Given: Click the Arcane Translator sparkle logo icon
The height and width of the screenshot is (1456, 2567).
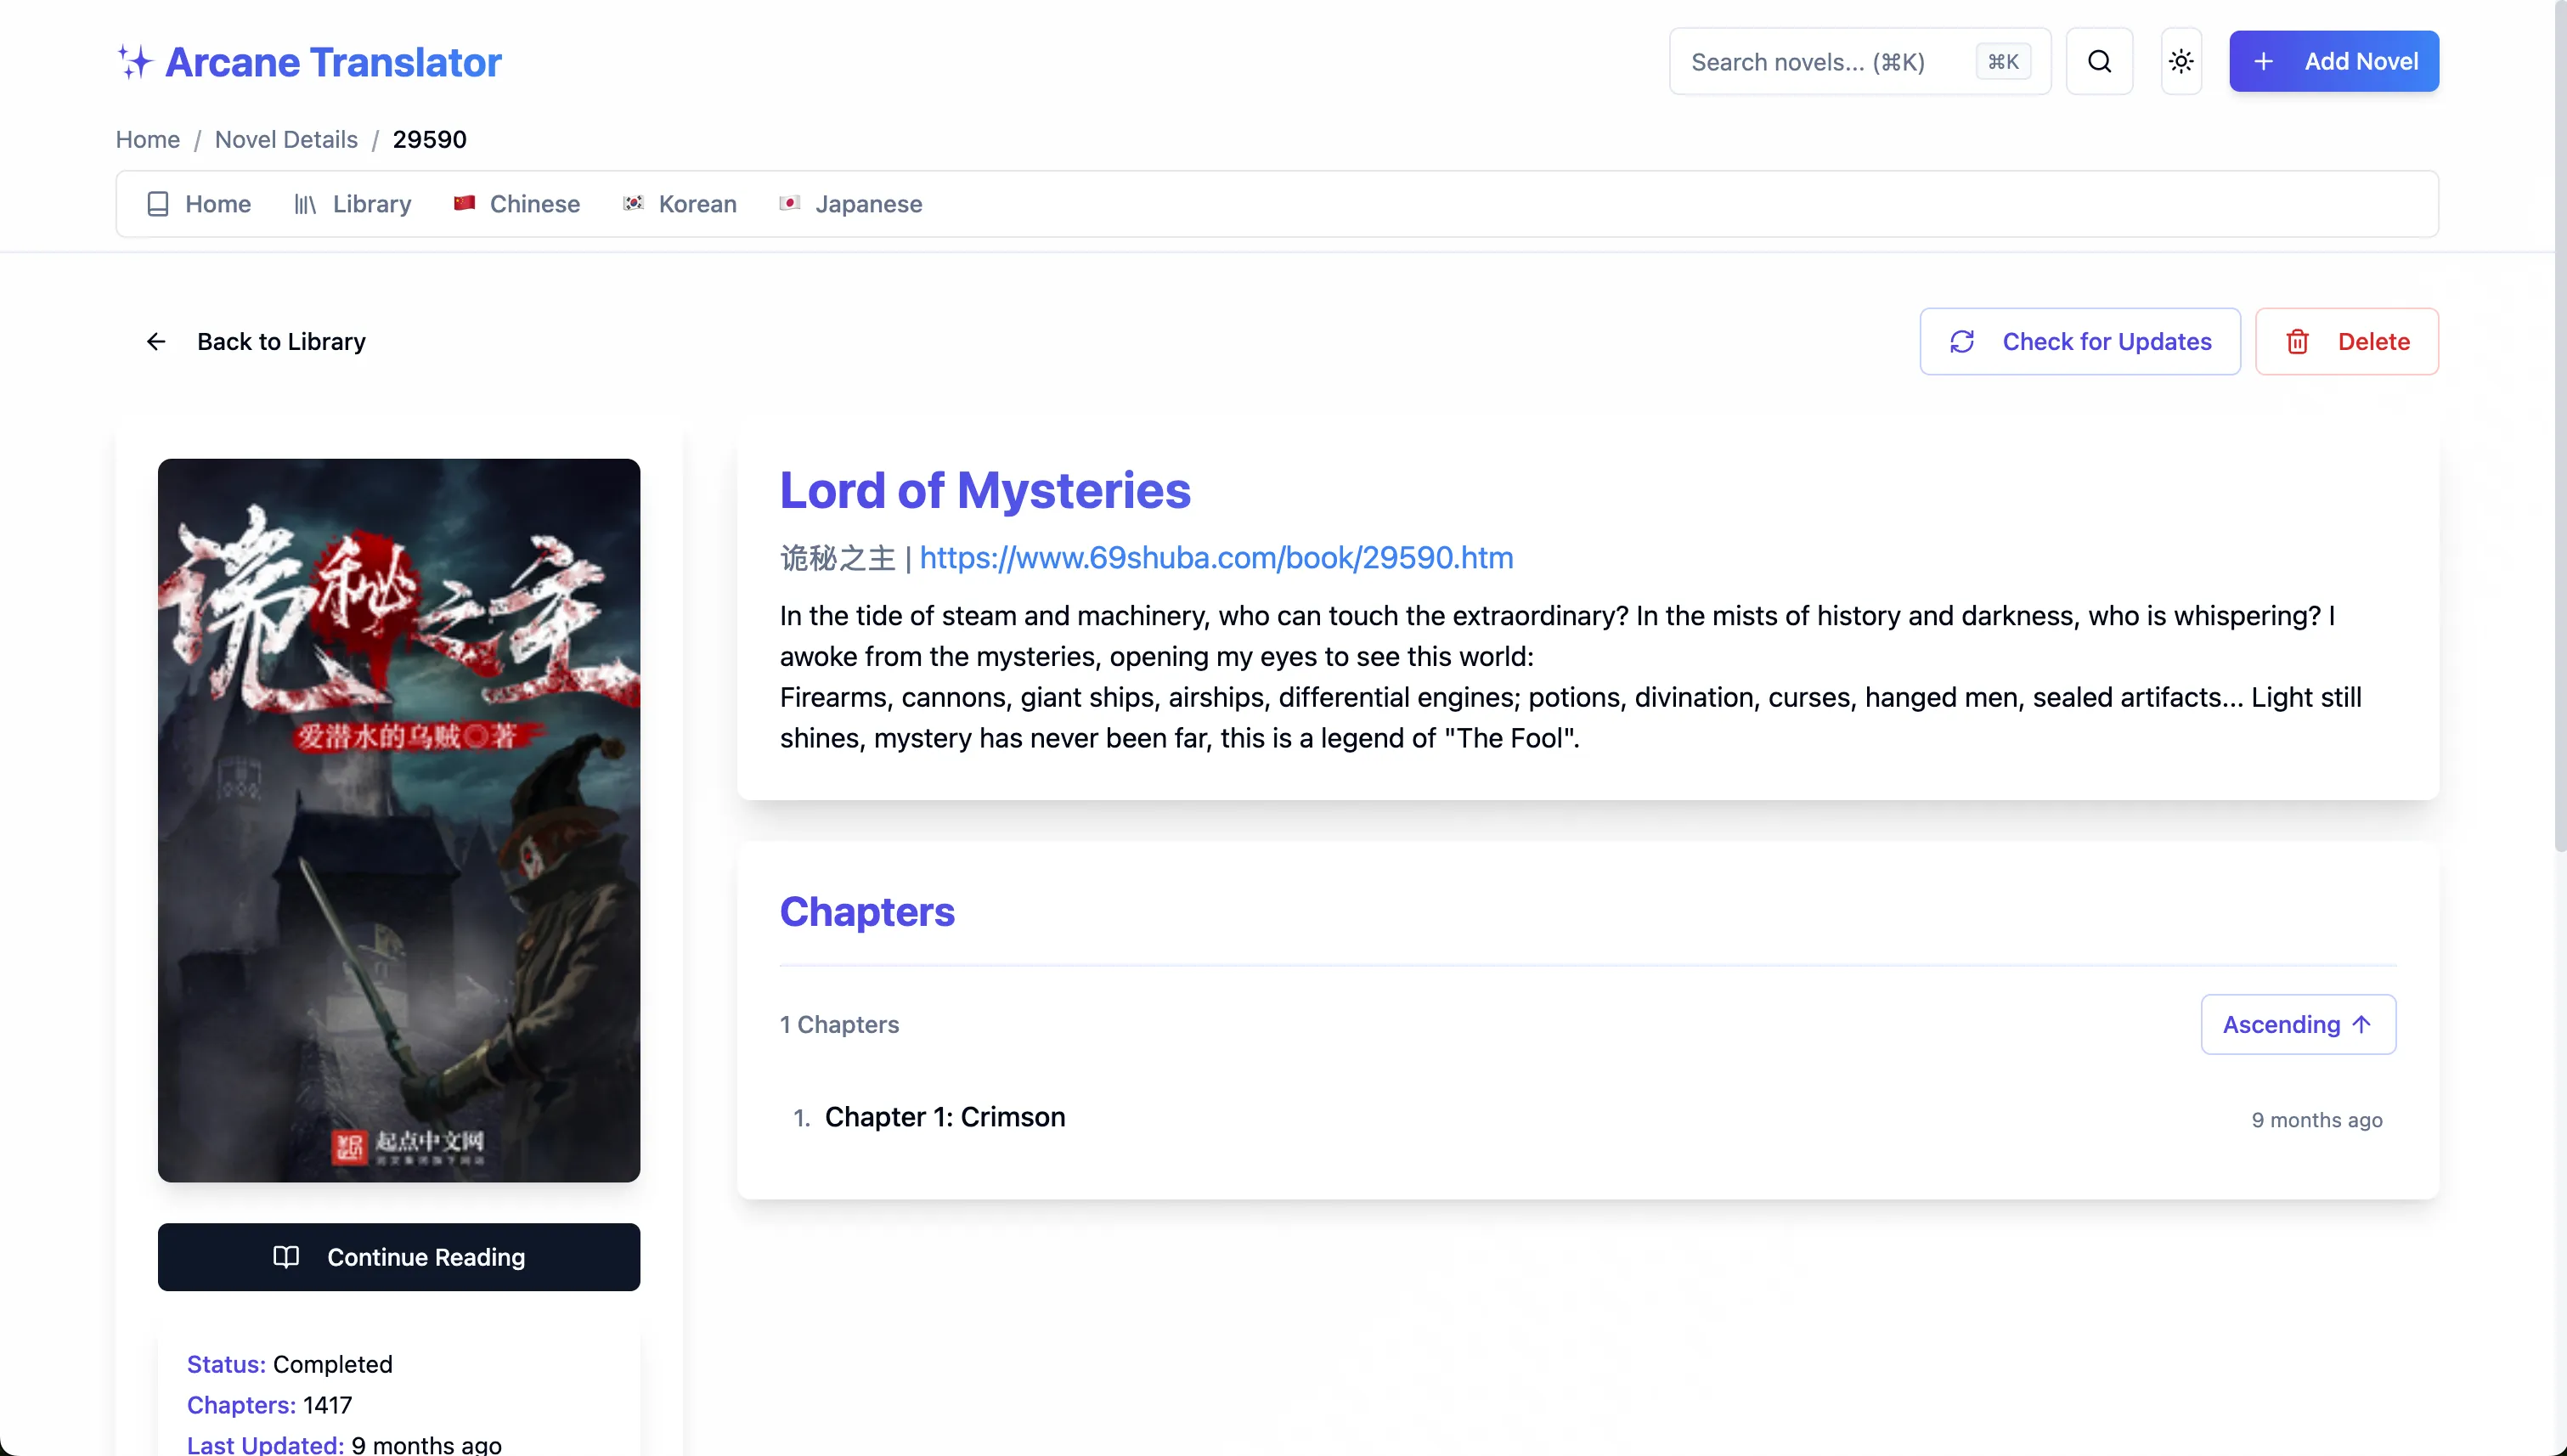Looking at the screenshot, I should (134, 62).
